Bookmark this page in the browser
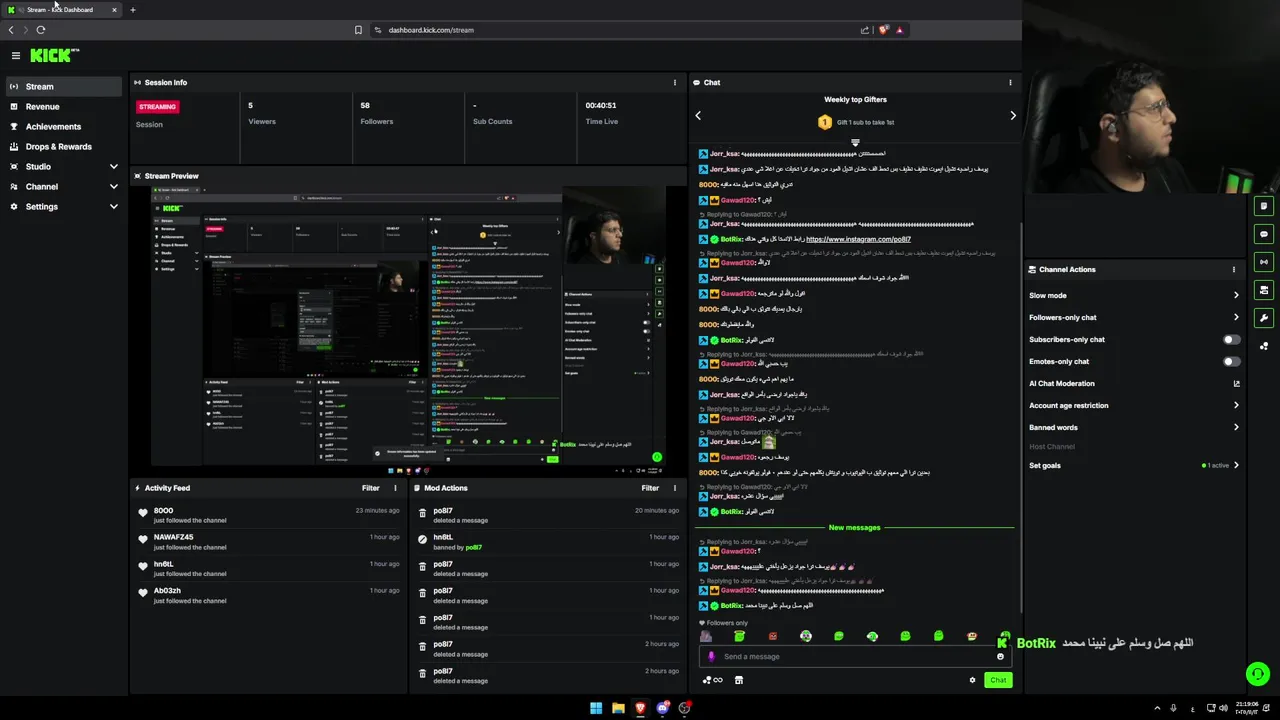1280x720 pixels. (358, 30)
